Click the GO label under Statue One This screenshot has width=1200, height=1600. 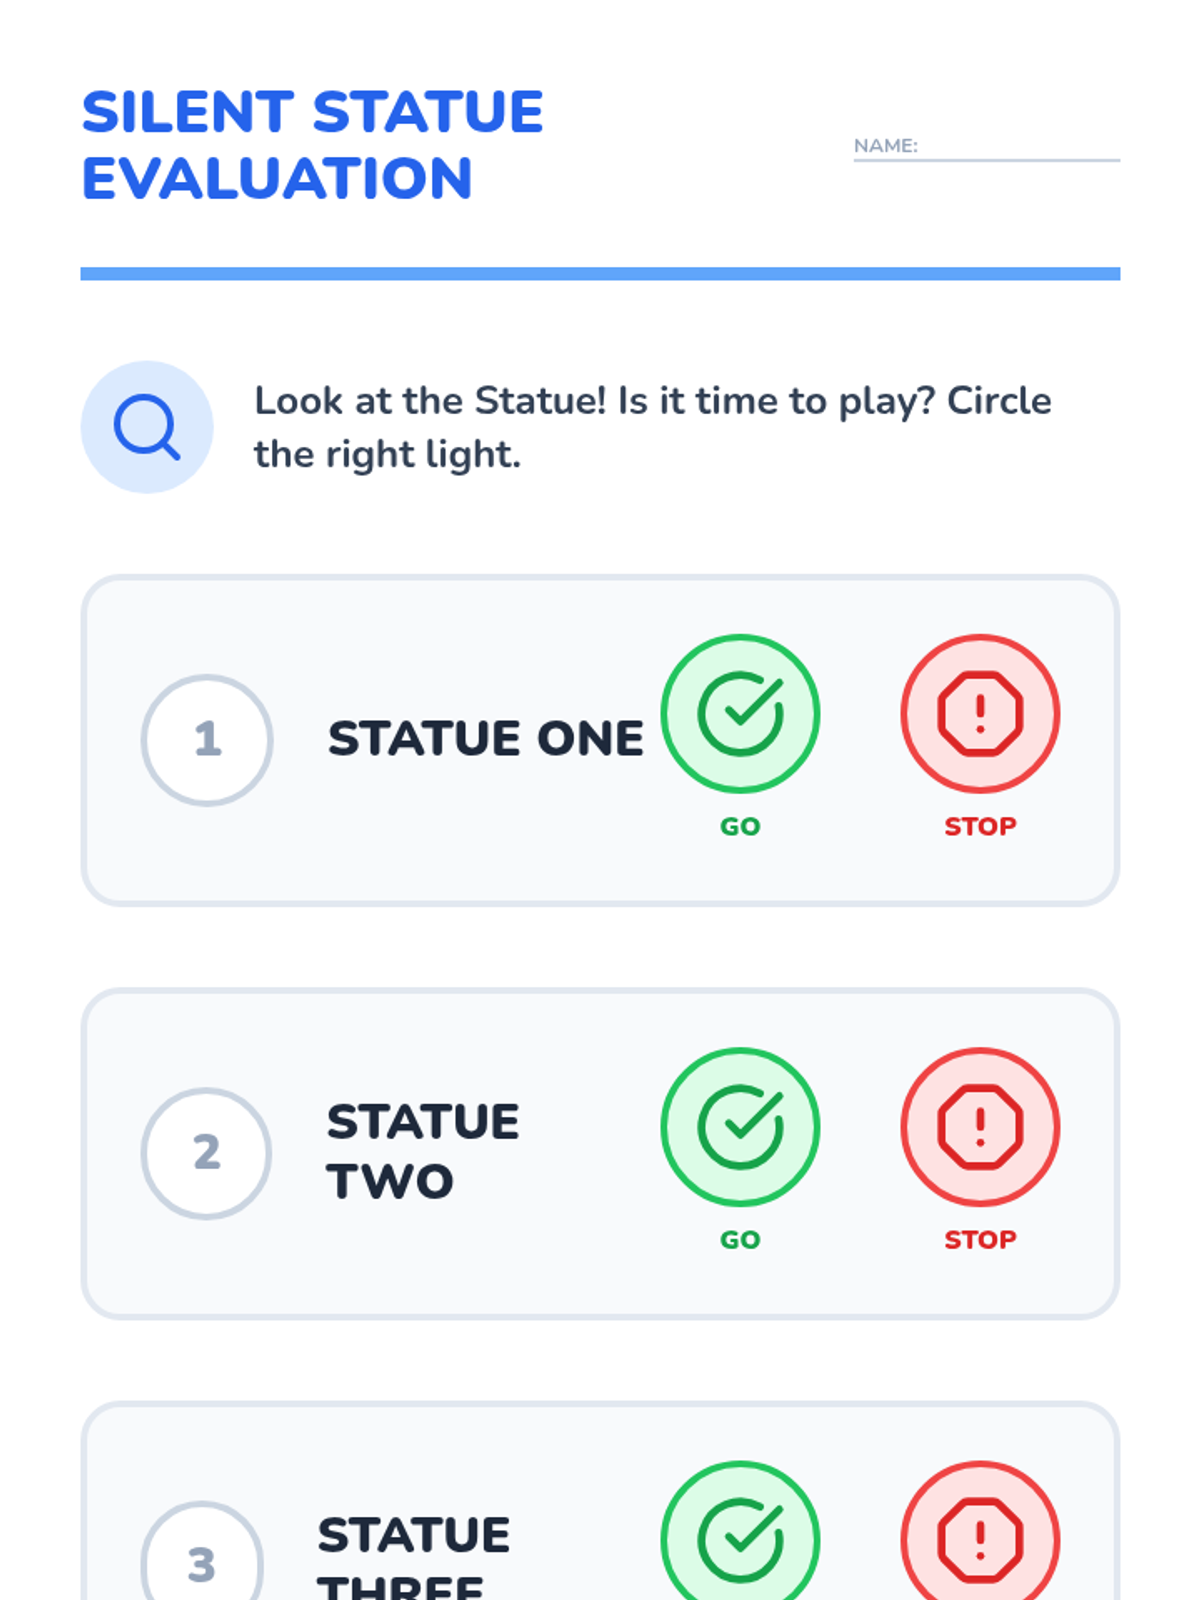[x=740, y=827]
